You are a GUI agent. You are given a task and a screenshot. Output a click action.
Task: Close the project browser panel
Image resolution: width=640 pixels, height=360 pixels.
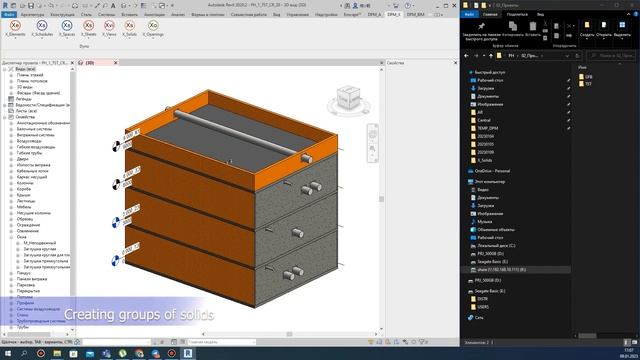[72, 63]
